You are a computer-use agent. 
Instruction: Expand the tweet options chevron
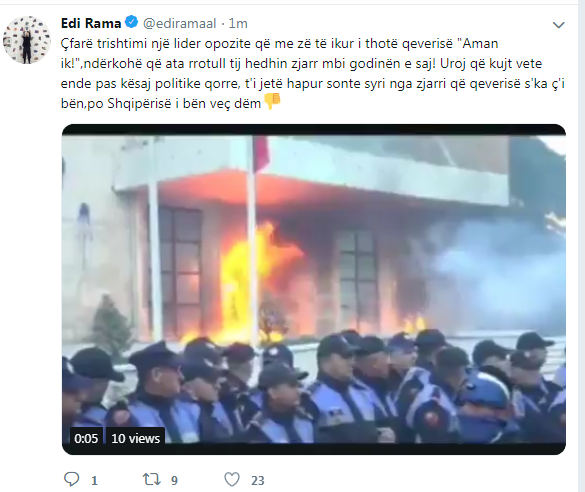click(559, 25)
